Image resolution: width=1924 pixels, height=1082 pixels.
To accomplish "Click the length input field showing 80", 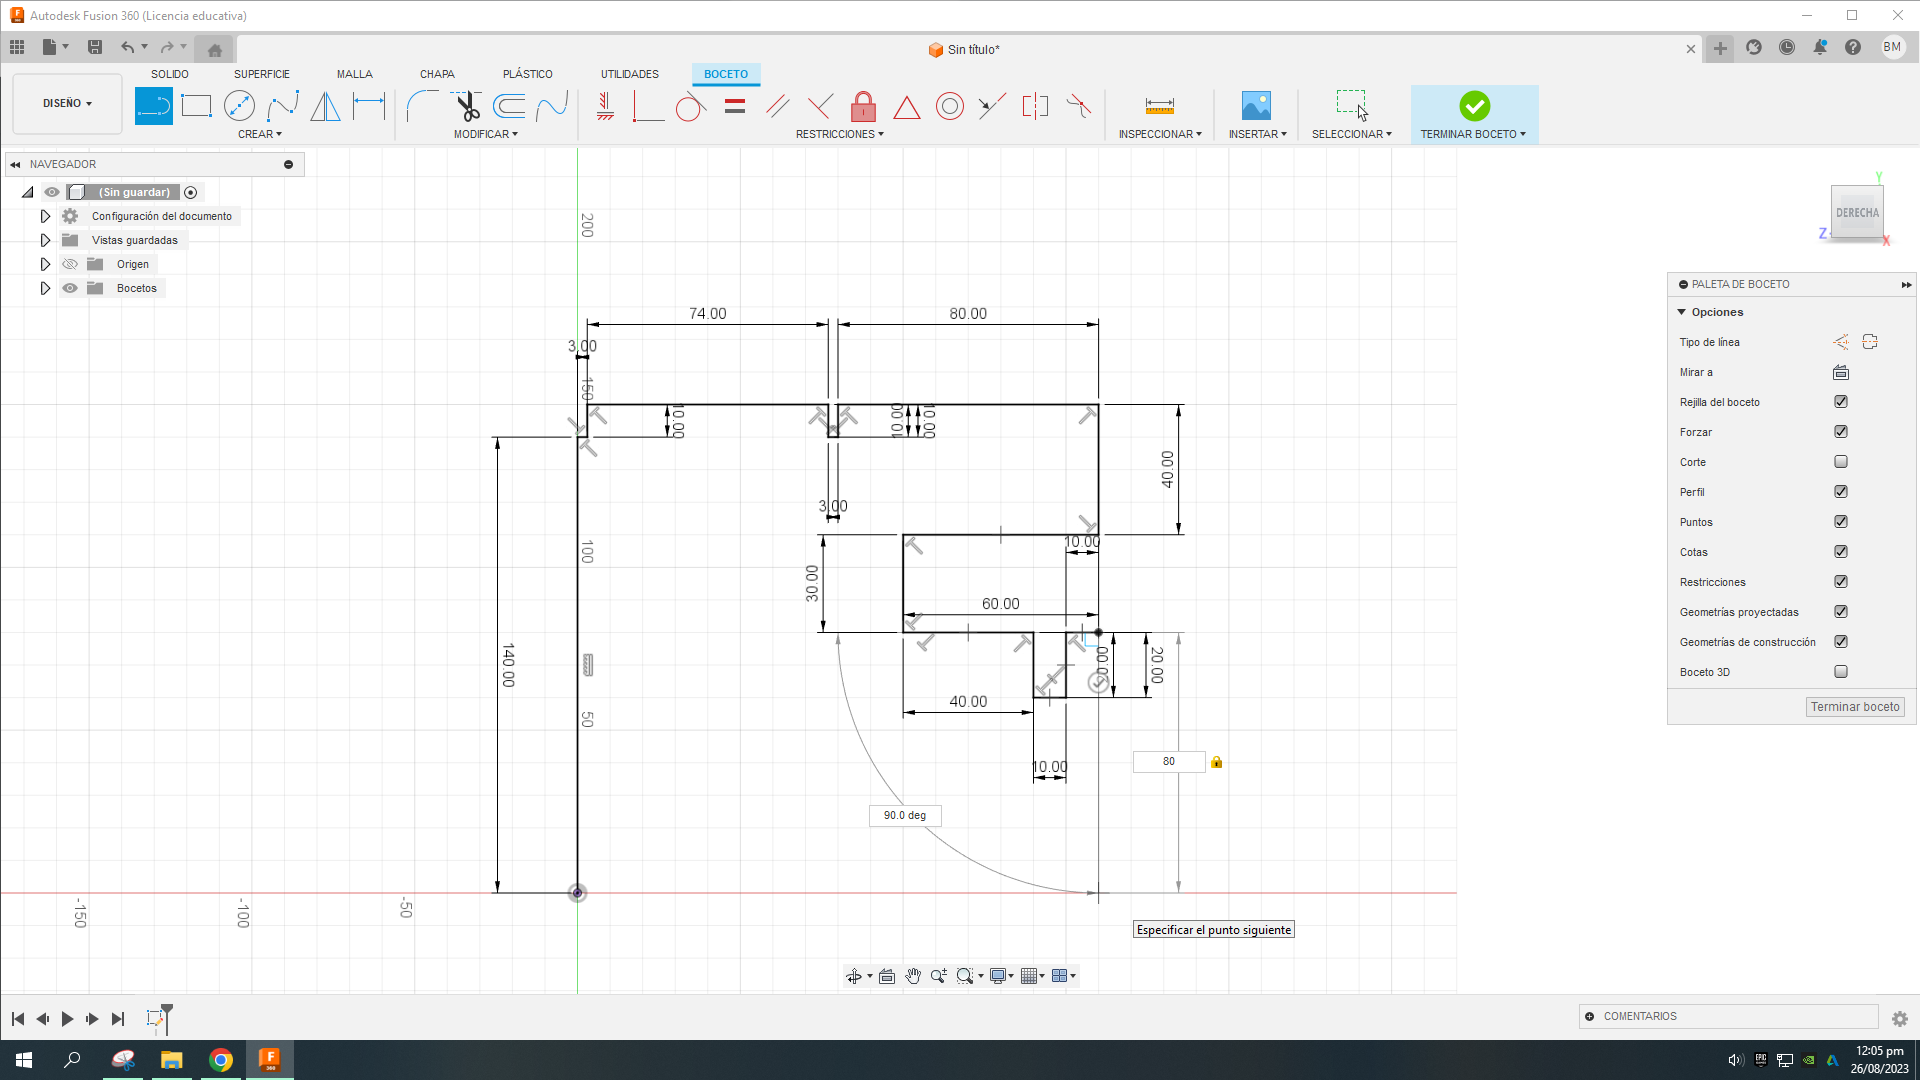I will 1169,762.
